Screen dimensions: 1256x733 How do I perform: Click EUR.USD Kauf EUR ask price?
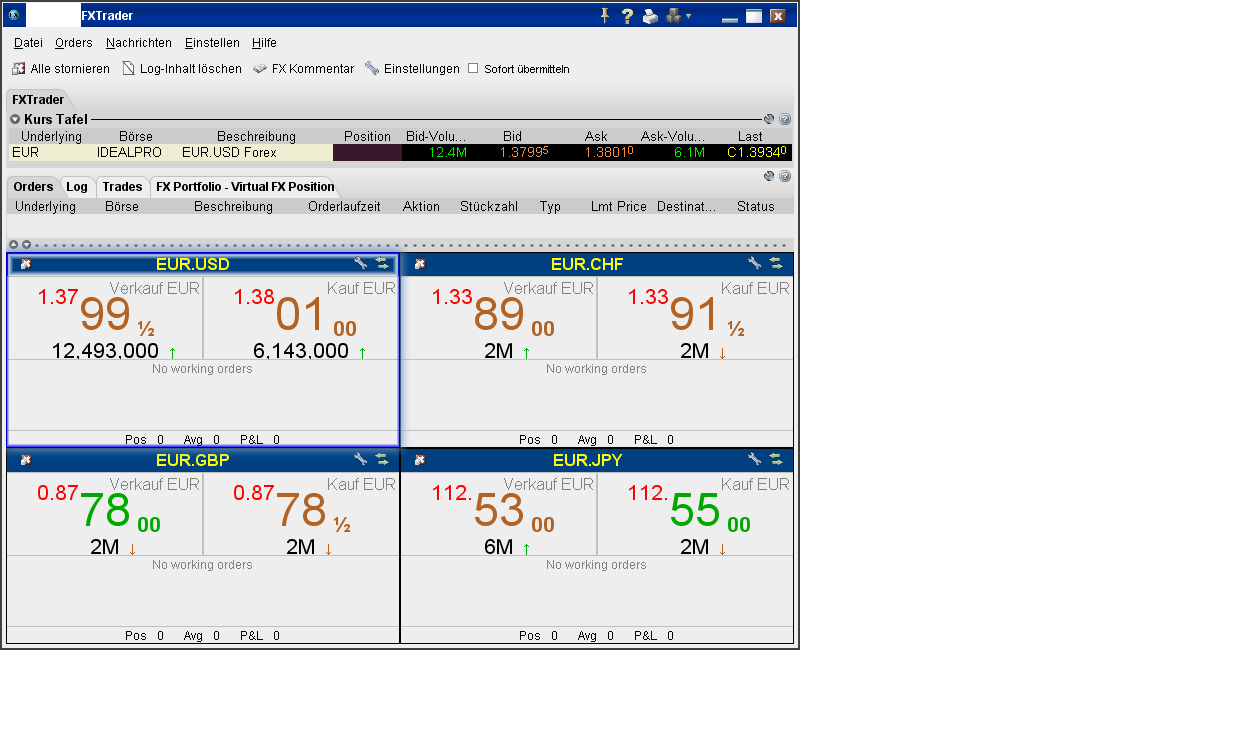point(300,314)
